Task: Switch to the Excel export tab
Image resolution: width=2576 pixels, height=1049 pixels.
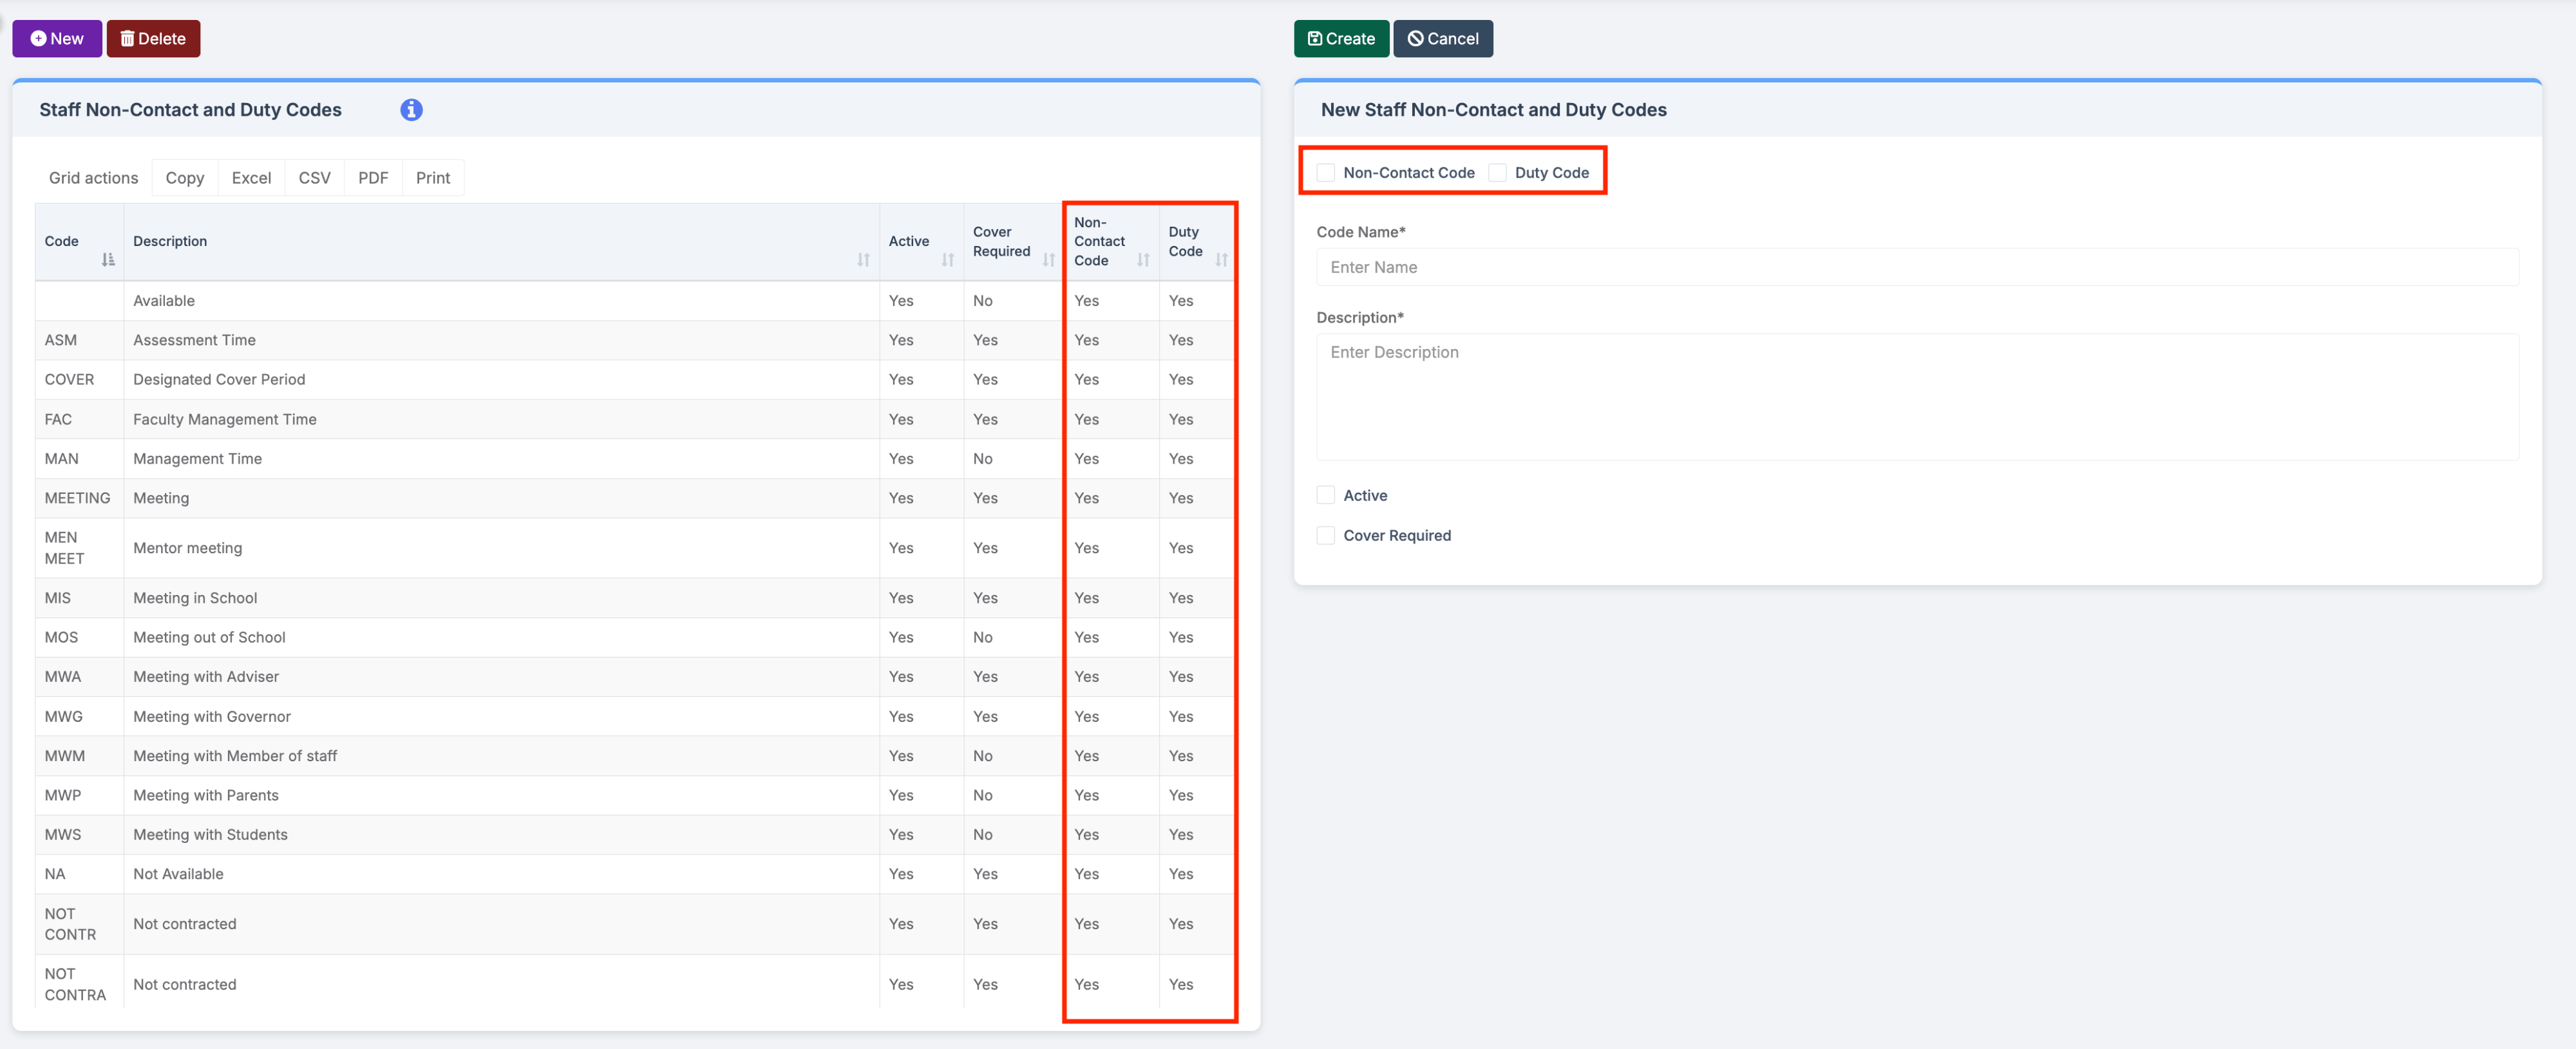Action: [x=251, y=177]
